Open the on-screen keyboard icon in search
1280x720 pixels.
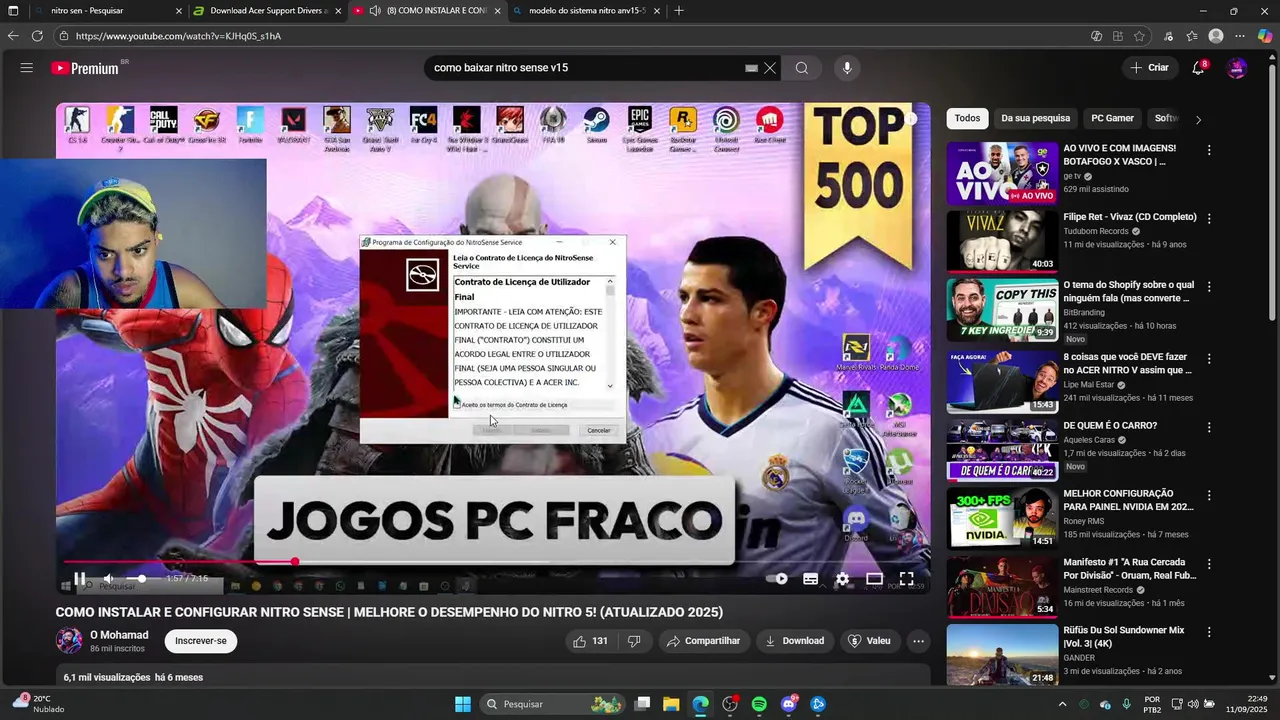pyautogui.click(x=751, y=68)
